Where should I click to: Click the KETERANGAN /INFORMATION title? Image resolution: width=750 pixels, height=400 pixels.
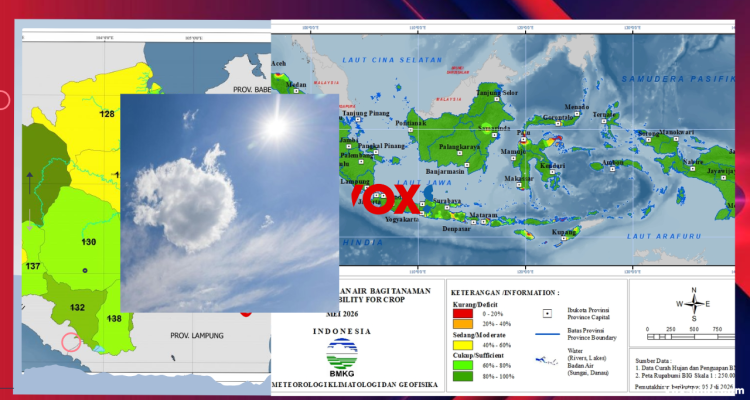coord(505,292)
